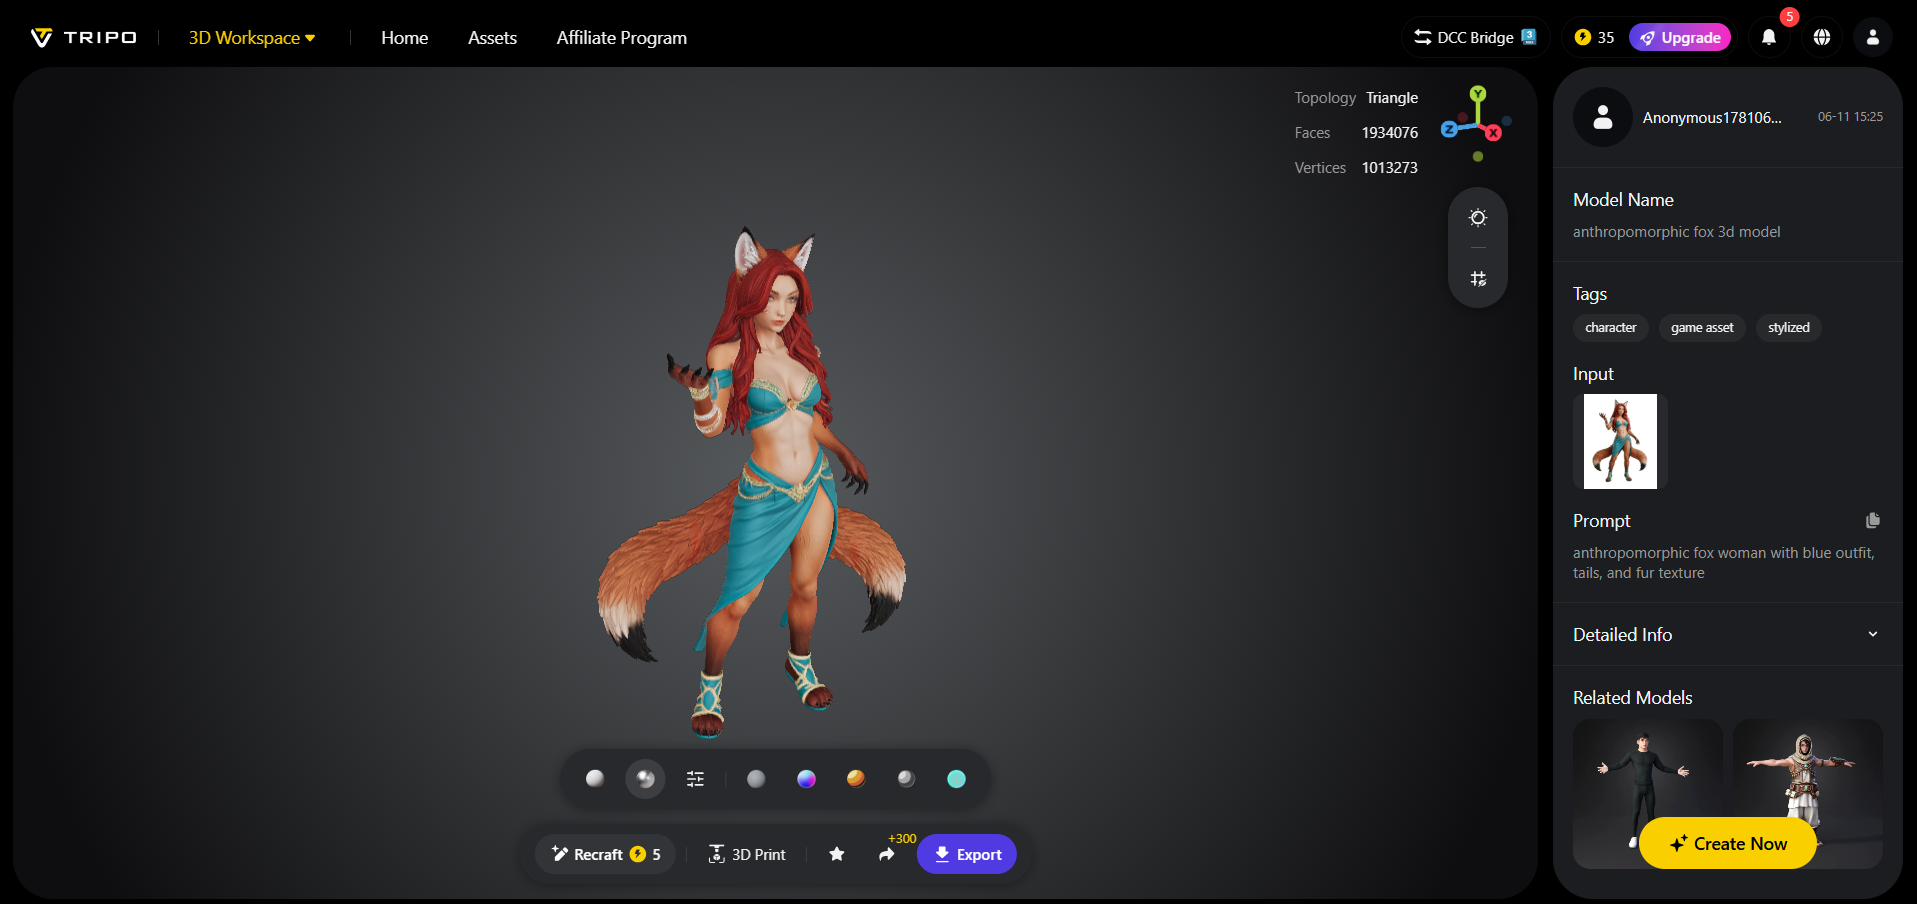Select the plain white render mode sphere
1917x904 pixels.
pyautogui.click(x=595, y=778)
